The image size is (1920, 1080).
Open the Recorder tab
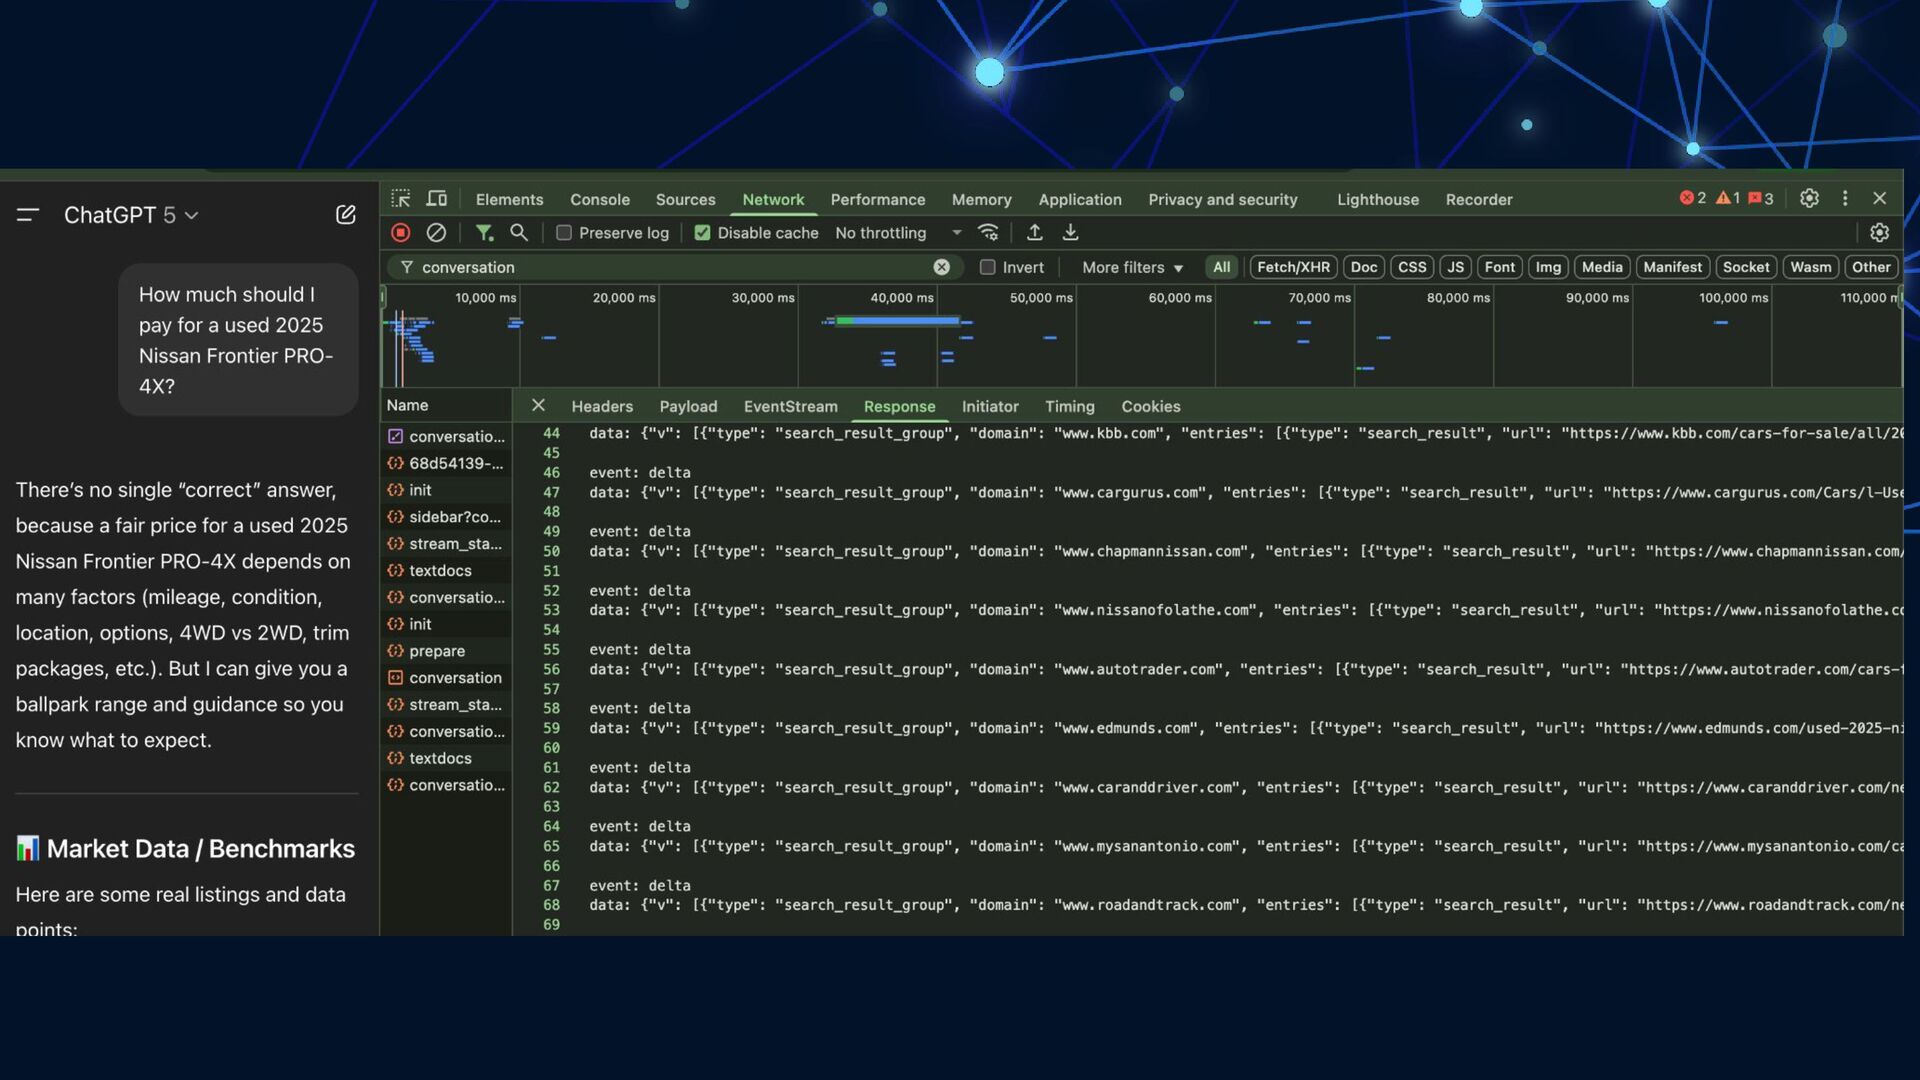coord(1479,199)
